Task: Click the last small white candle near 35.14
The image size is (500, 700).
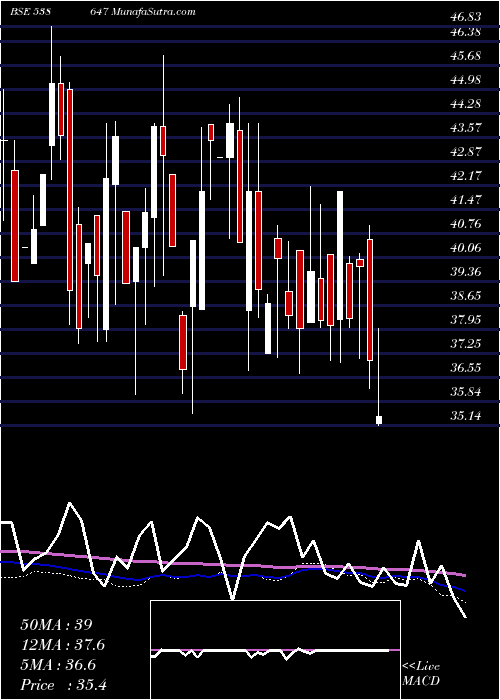Action: click(x=379, y=420)
